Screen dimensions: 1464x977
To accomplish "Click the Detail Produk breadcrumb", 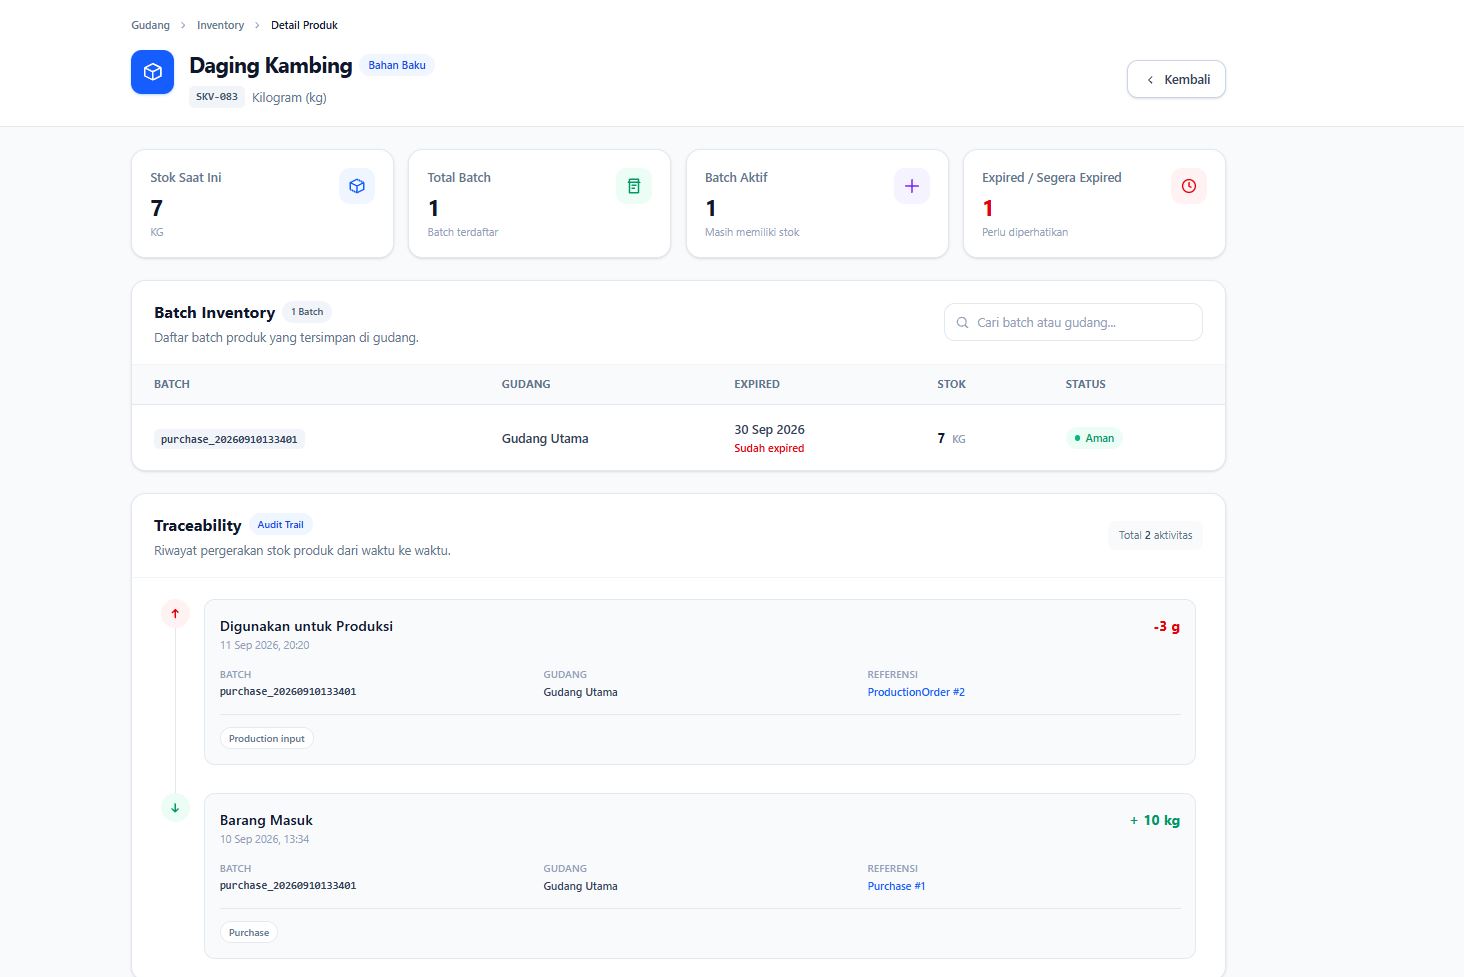I will (304, 25).
